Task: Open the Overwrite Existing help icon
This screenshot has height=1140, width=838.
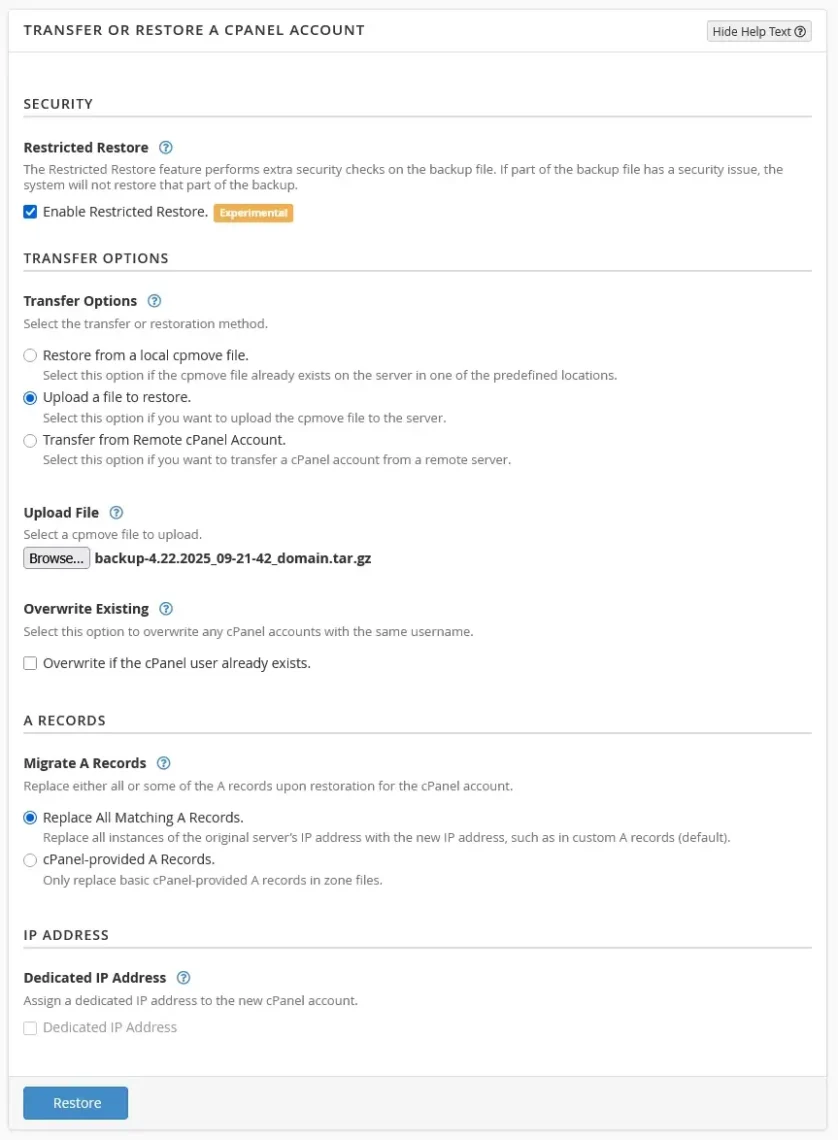Action: (166, 608)
